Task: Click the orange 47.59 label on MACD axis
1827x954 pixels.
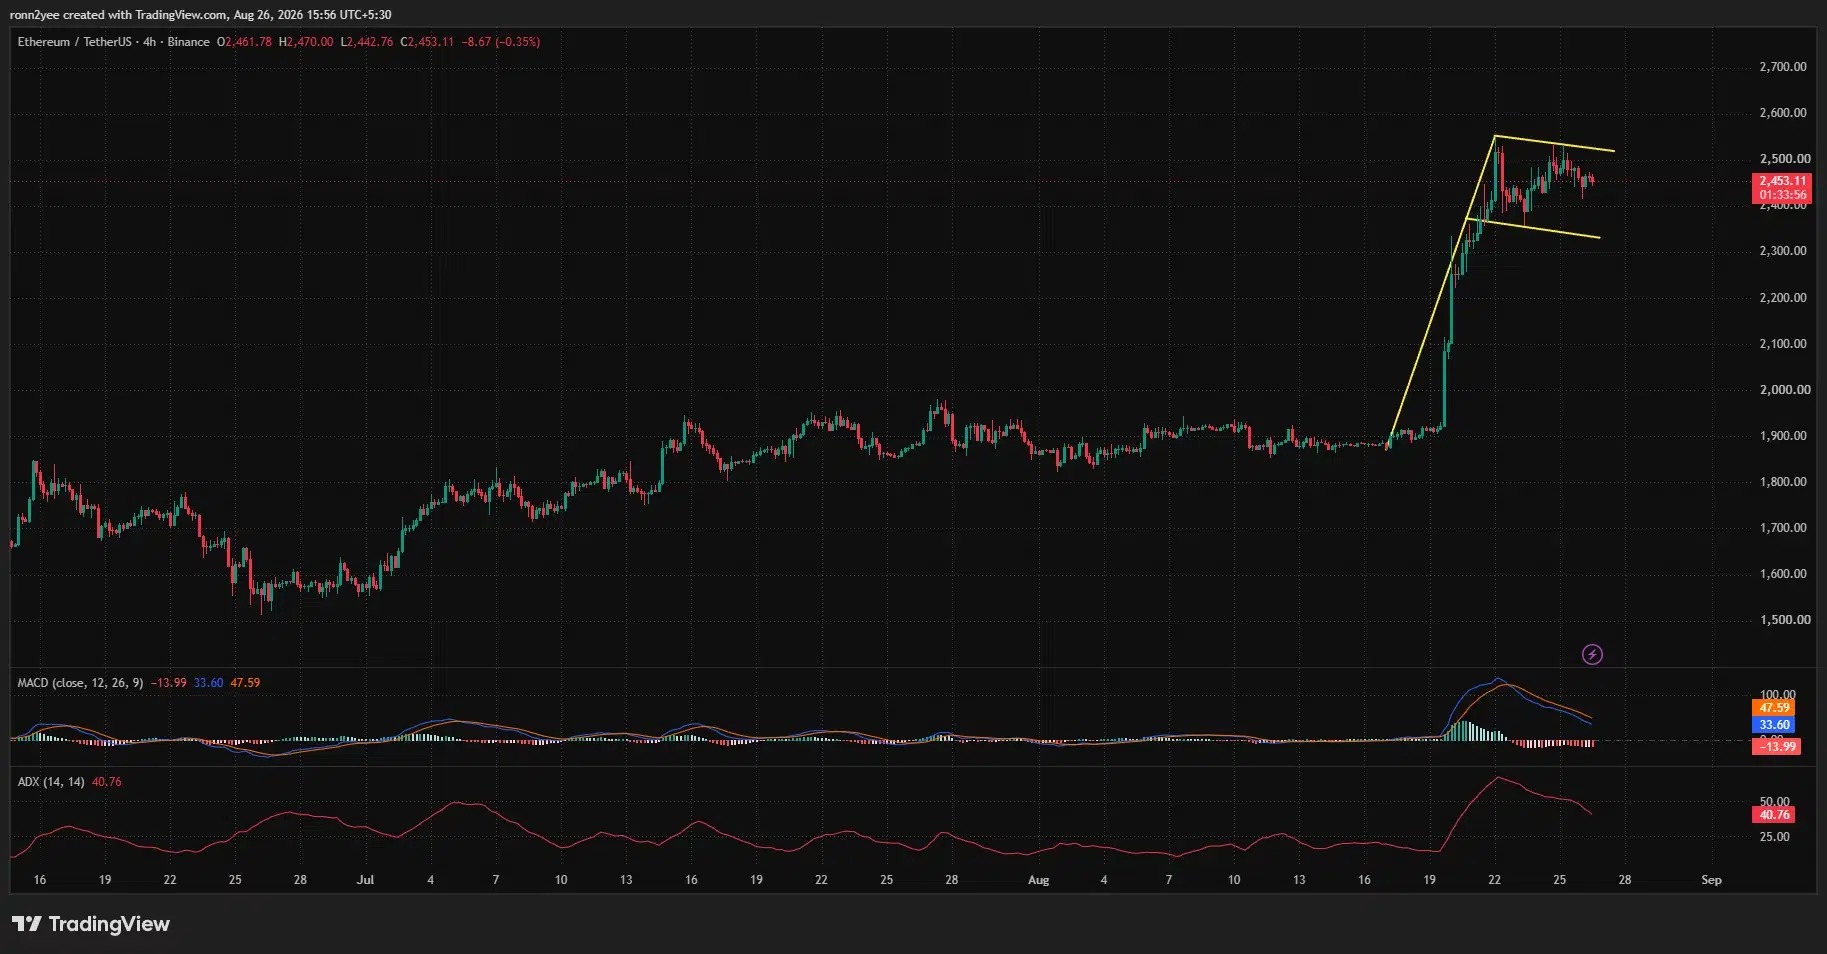Action: click(1774, 709)
